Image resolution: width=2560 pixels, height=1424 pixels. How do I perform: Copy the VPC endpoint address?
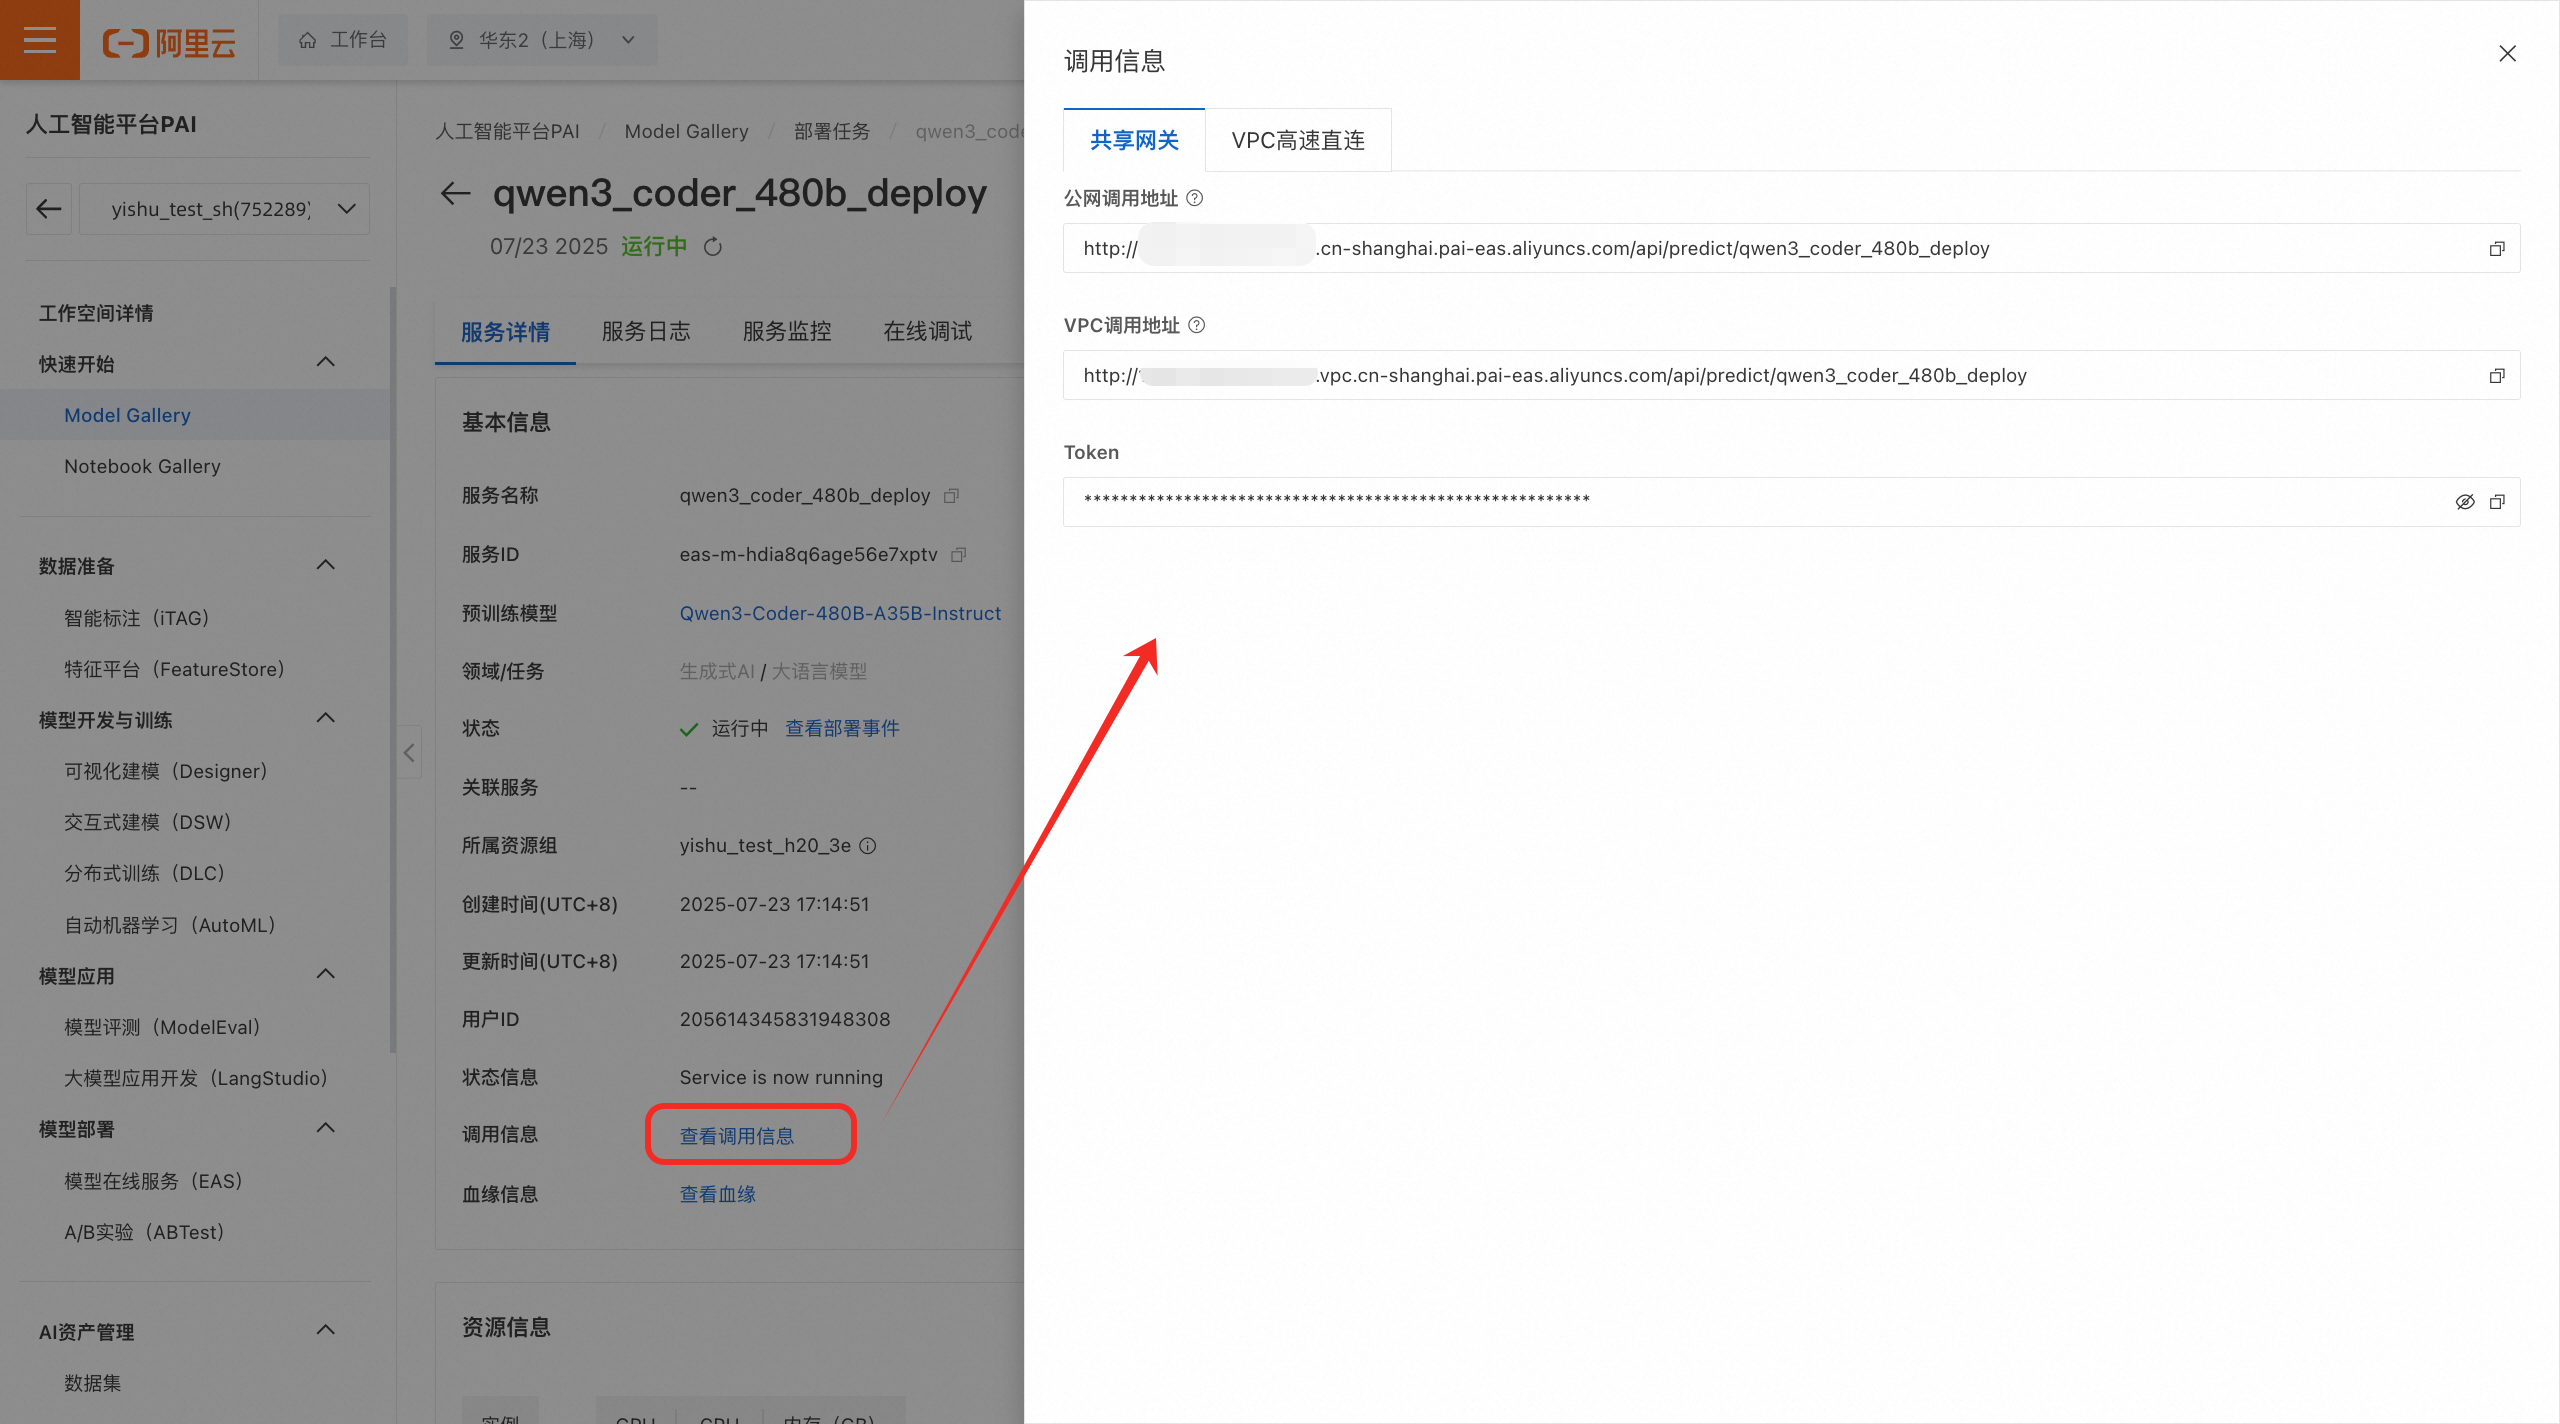2496,376
